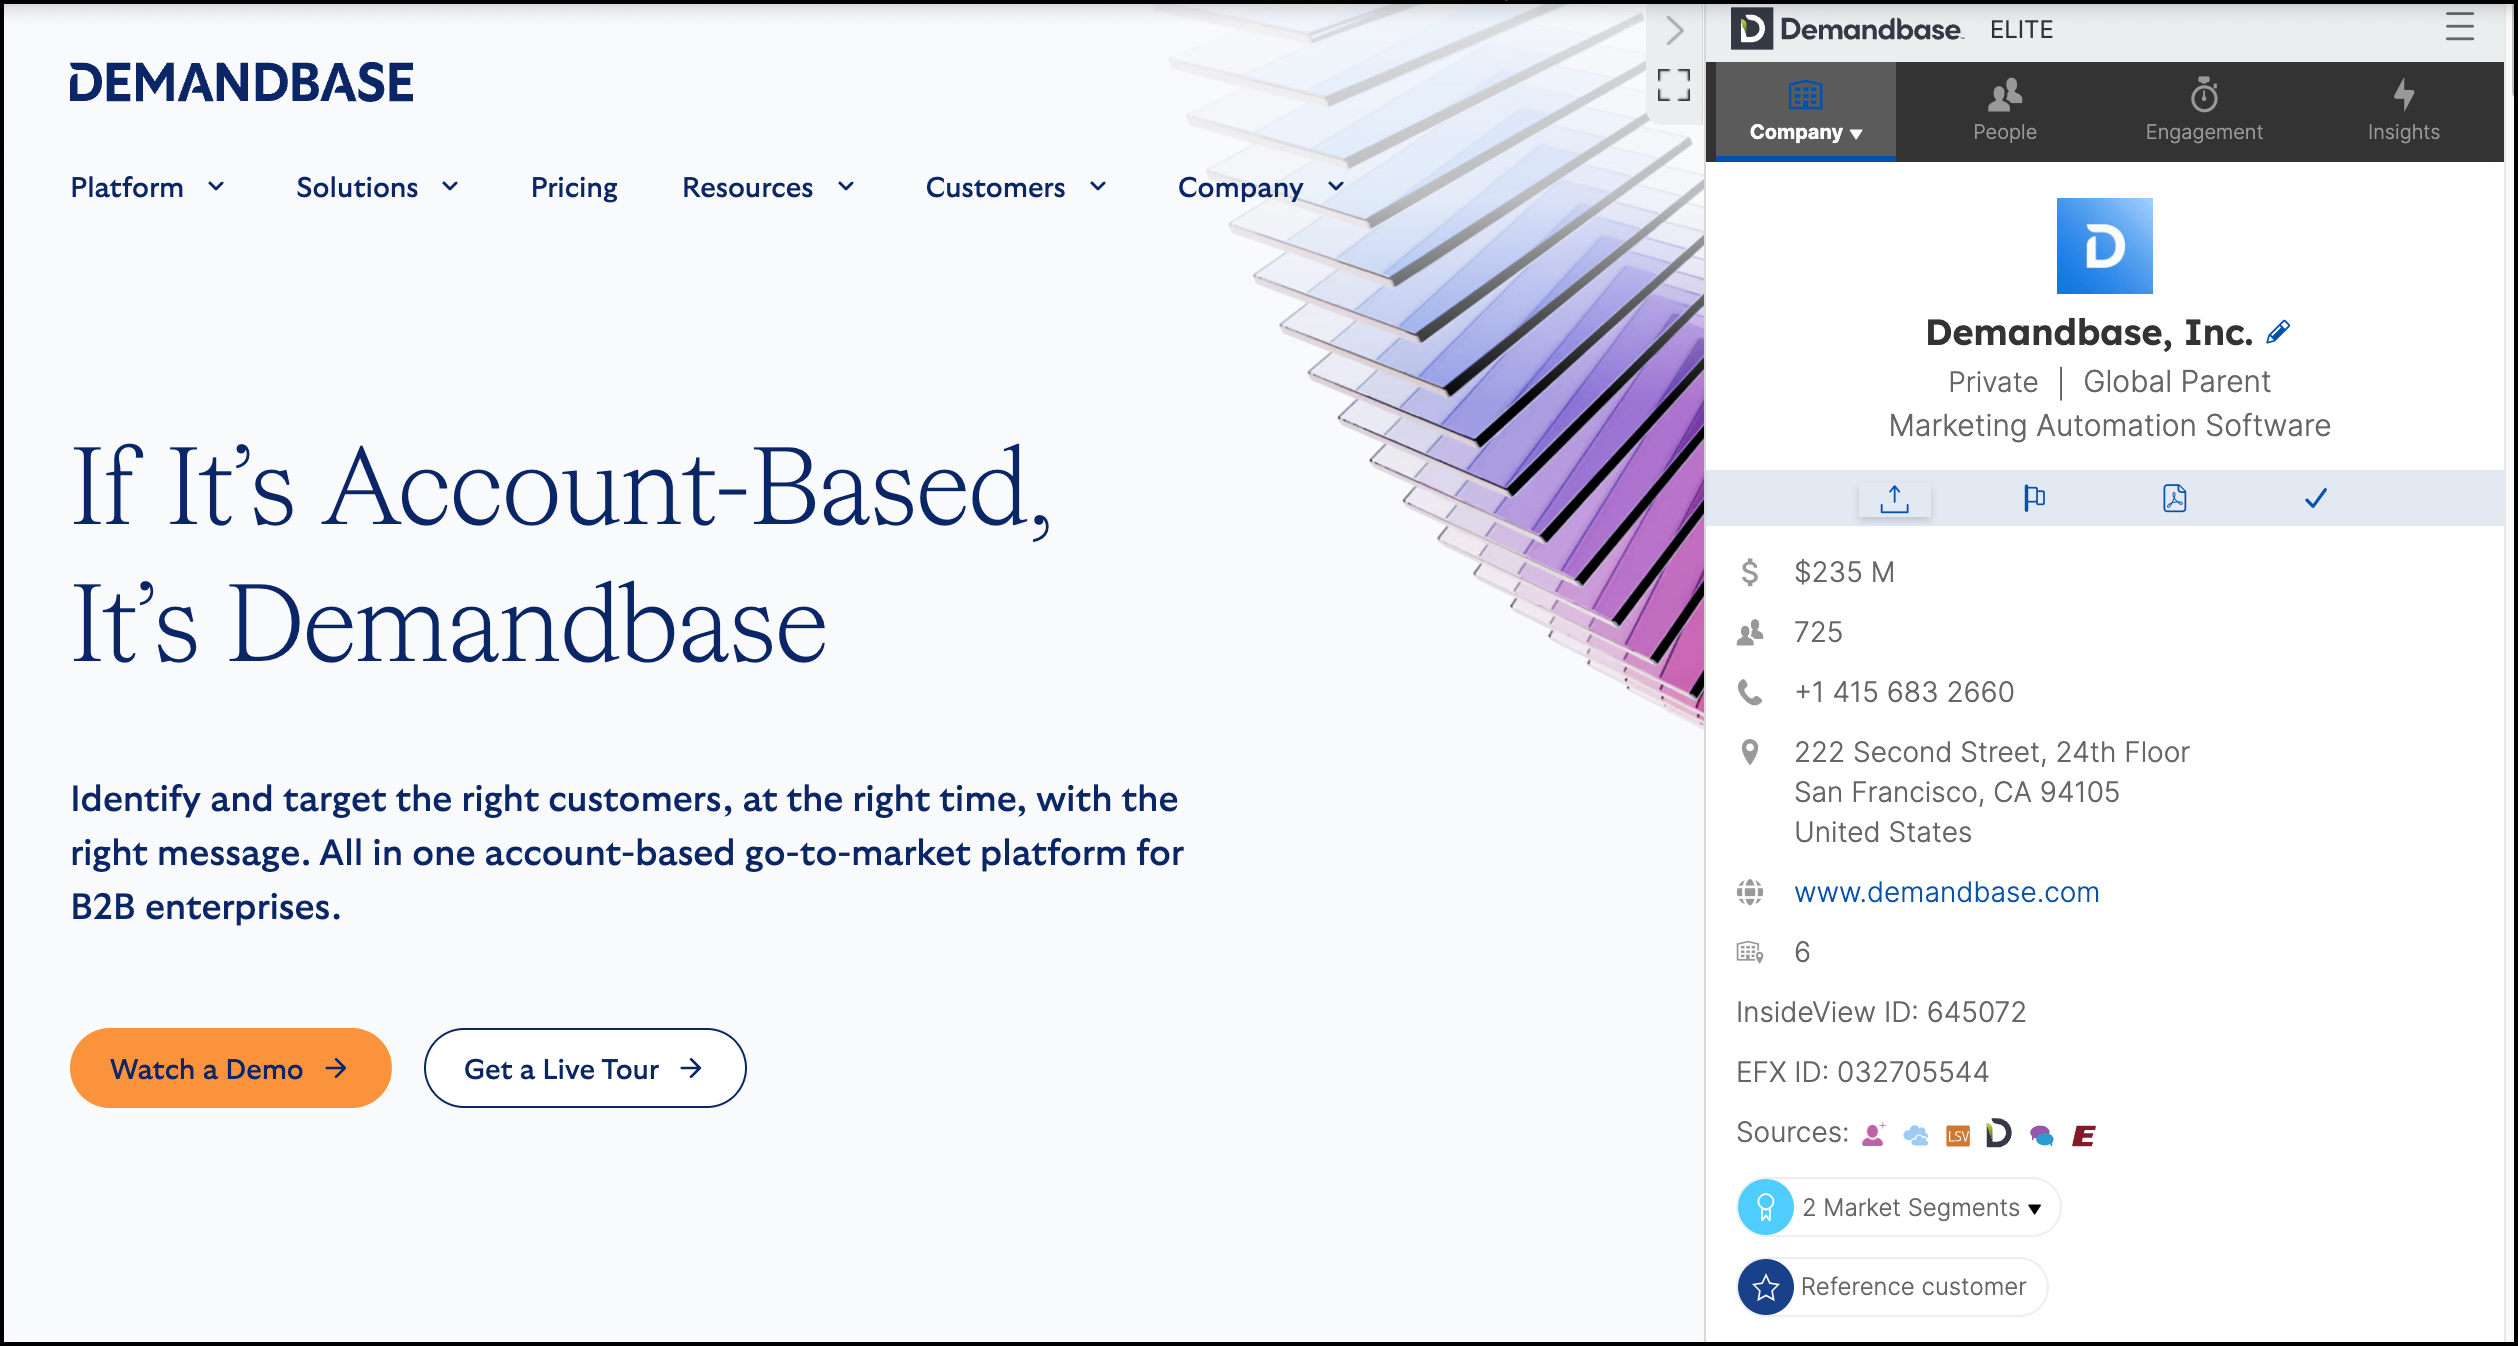Viewport: 2518px width, 1346px height.
Task: Toggle the panel fullscreen expand icon
Action: (1674, 85)
